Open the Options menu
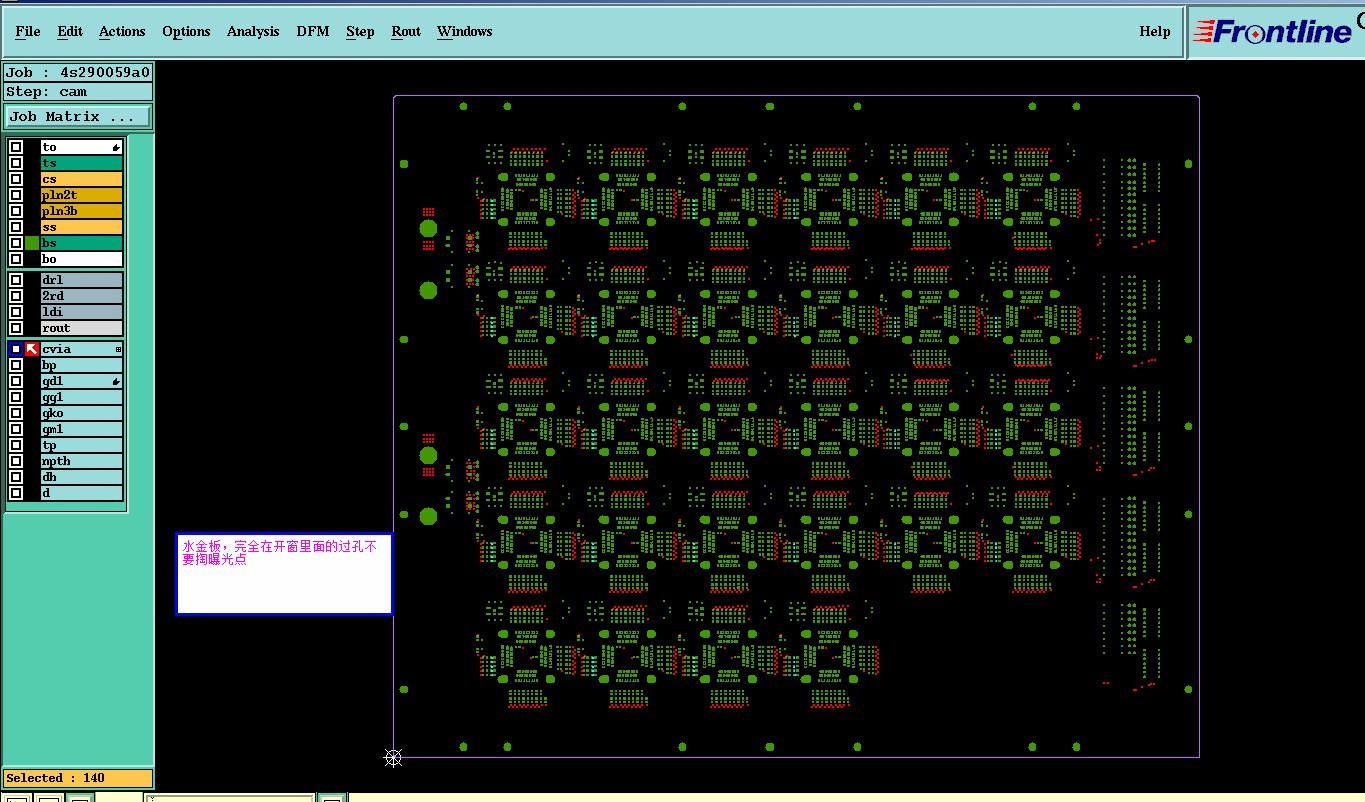This screenshot has width=1365, height=802. pyautogui.click(x=186, y=31)
